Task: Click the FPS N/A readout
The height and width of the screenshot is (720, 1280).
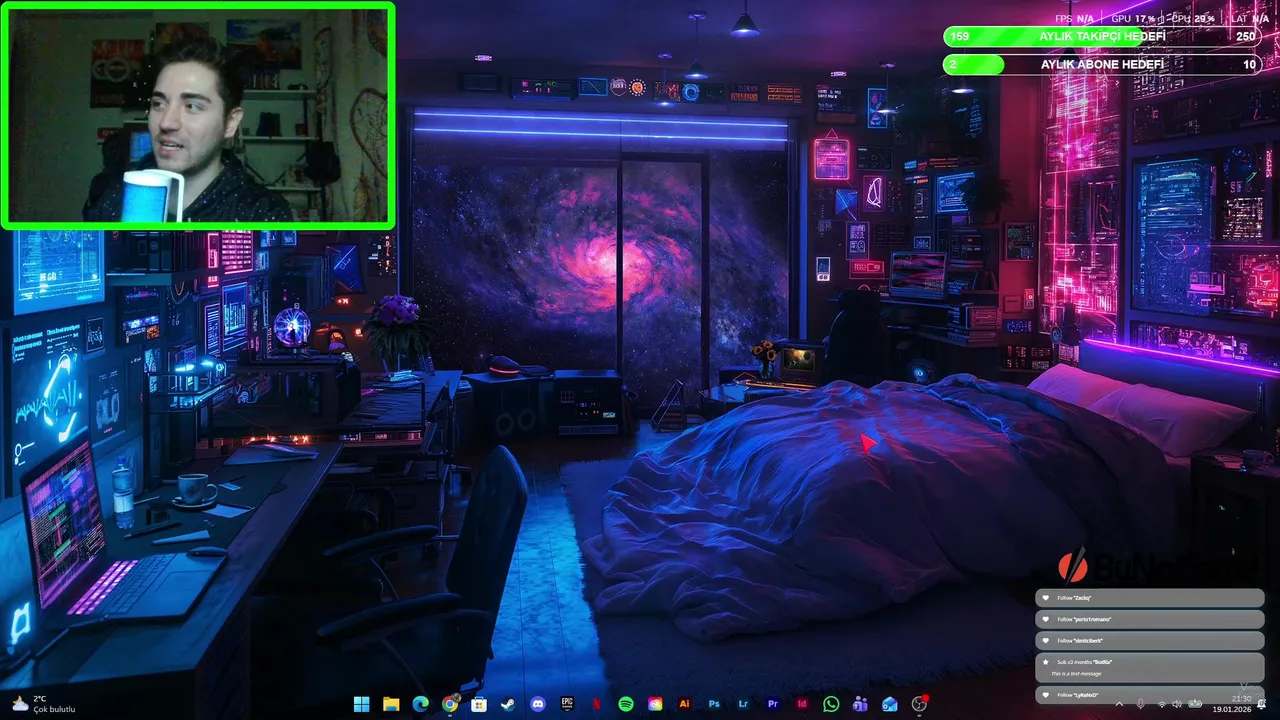Action: point(1075,18)
